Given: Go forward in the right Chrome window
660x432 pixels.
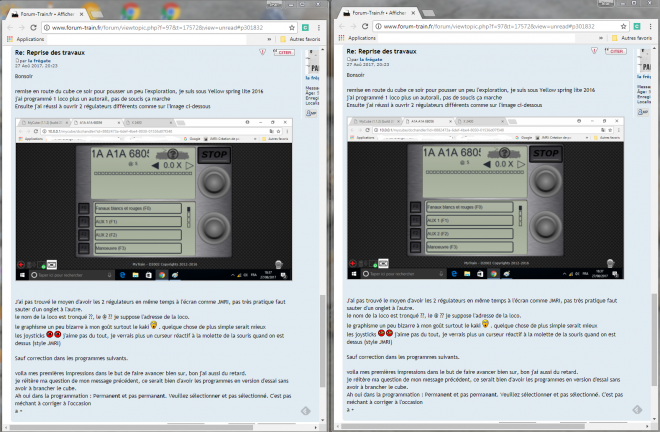Looking at the screenshot, I should click(353, 27).
